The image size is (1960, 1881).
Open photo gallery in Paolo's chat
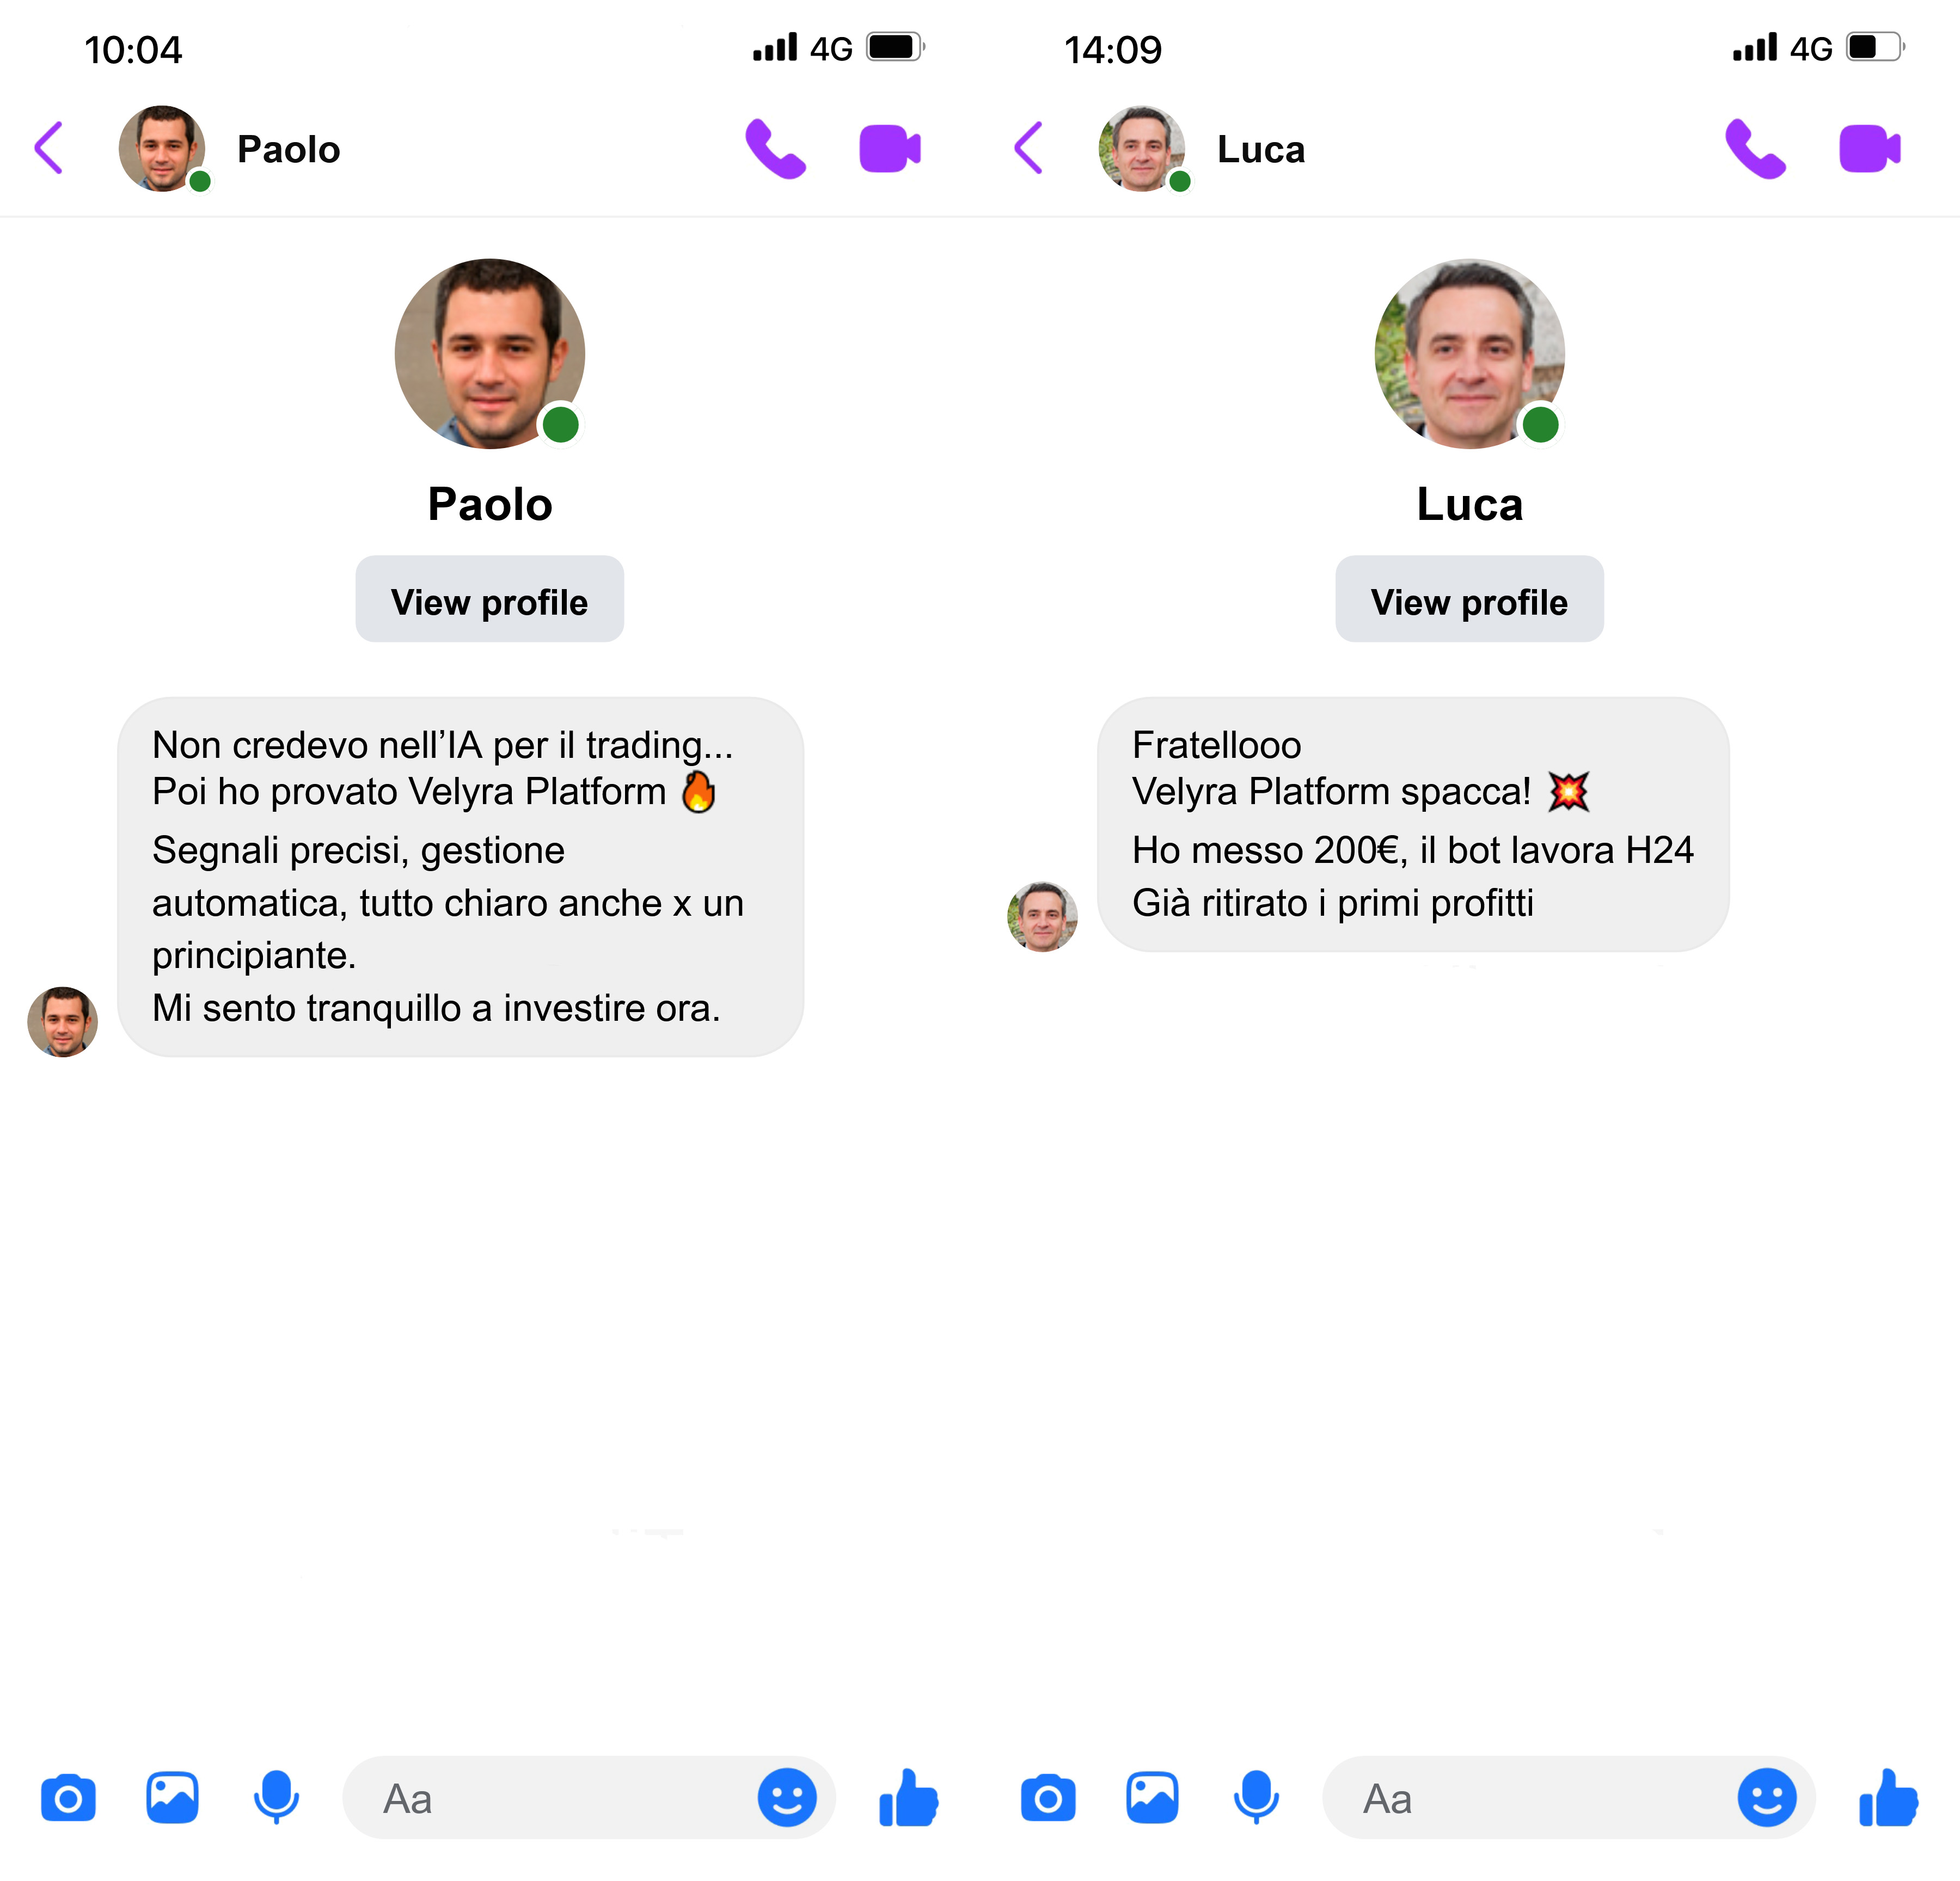(172, 1797)
